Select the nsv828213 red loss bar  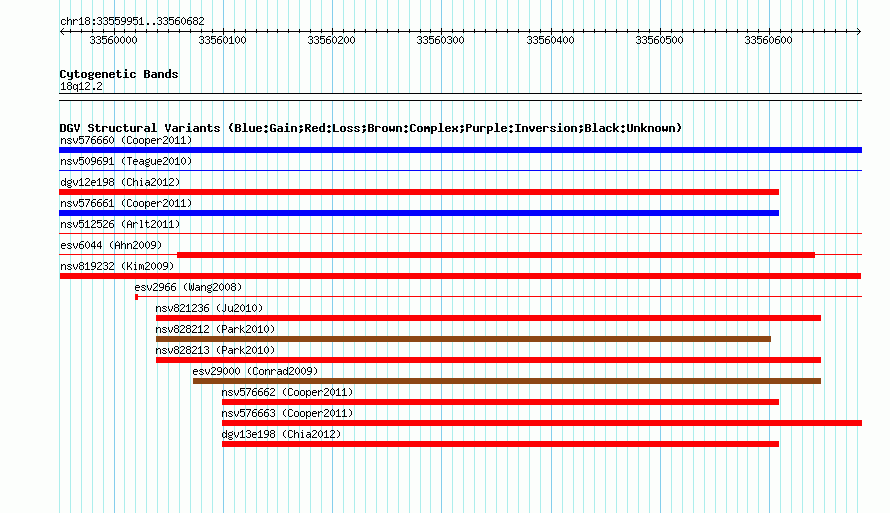pyautogui.click(x=488, y=360)
